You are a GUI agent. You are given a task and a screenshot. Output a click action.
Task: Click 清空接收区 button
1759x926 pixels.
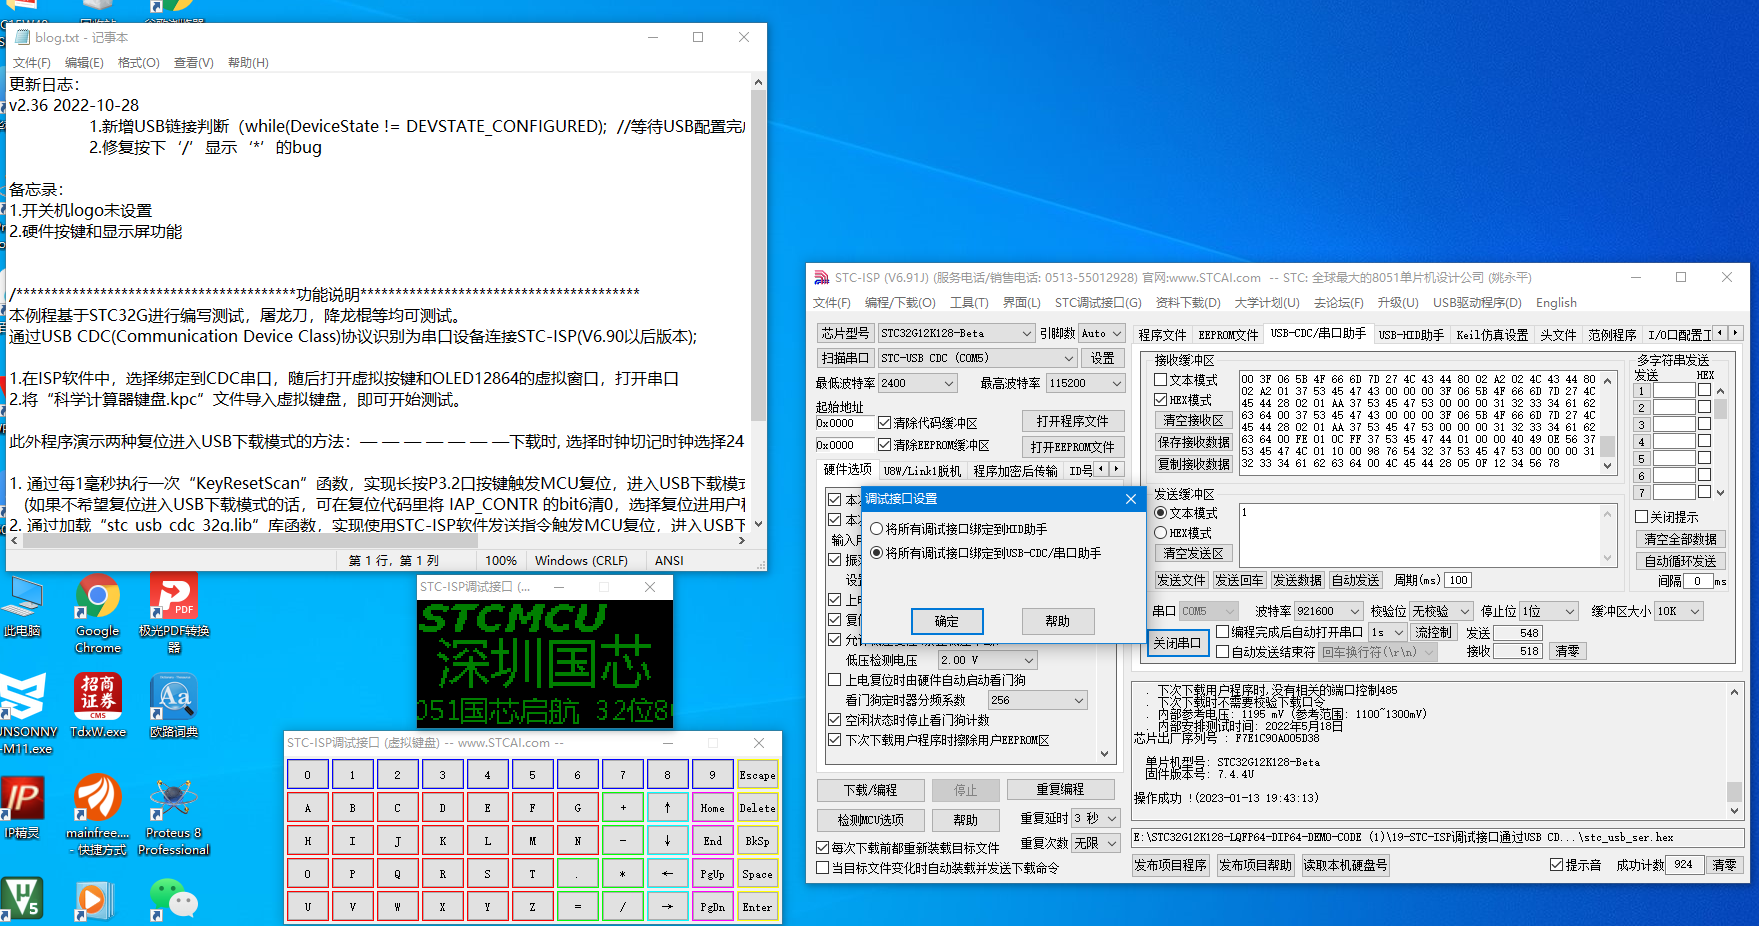[1193, 420]
